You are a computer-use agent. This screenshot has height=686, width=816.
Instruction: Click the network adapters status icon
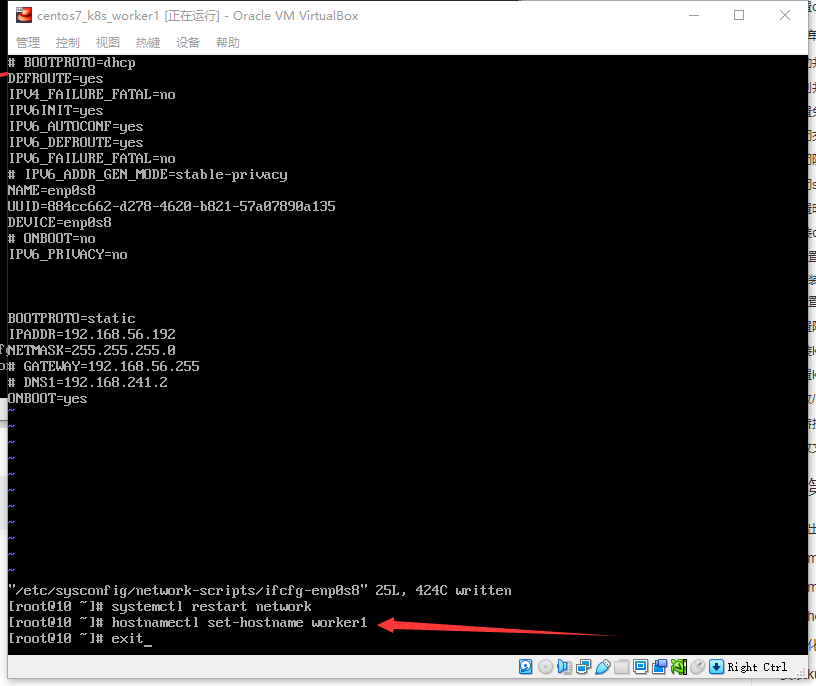(583, 667)
